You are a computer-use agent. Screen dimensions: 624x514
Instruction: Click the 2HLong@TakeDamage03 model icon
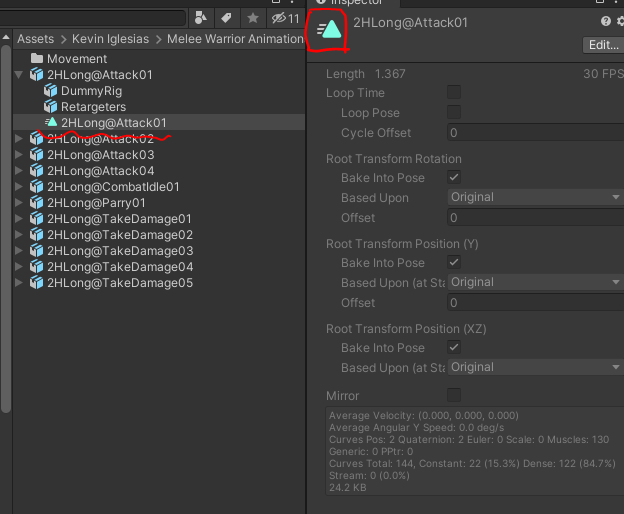coord(37,251)
